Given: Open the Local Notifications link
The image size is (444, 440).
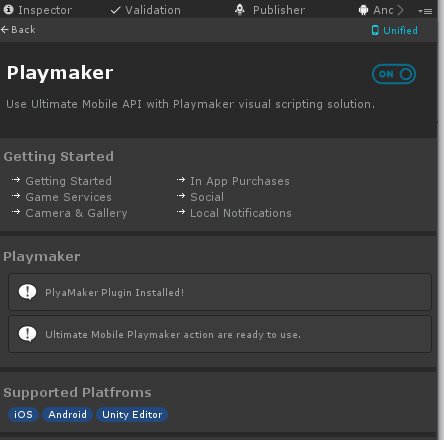Looking at the screenshot, I should (241, 213).
